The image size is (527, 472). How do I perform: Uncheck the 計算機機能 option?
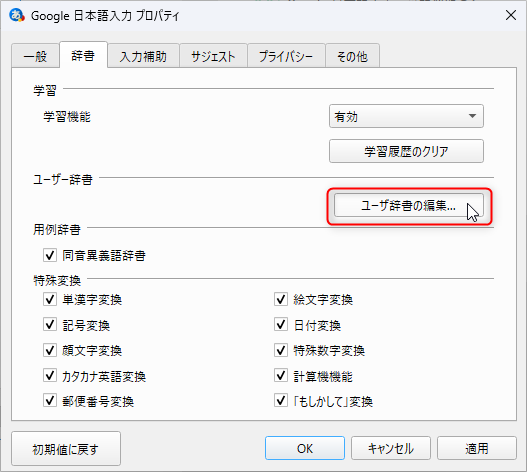(x=281, y=376)
